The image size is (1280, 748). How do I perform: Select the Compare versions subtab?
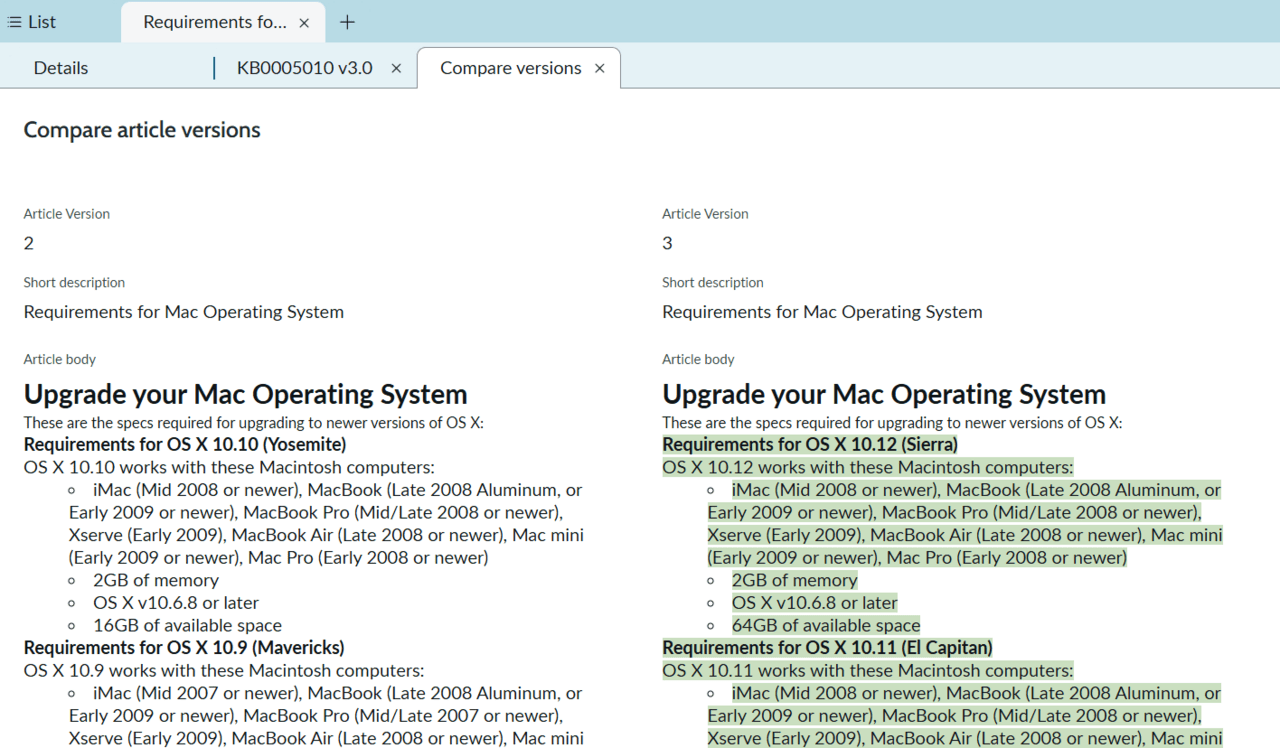point(510,68)
